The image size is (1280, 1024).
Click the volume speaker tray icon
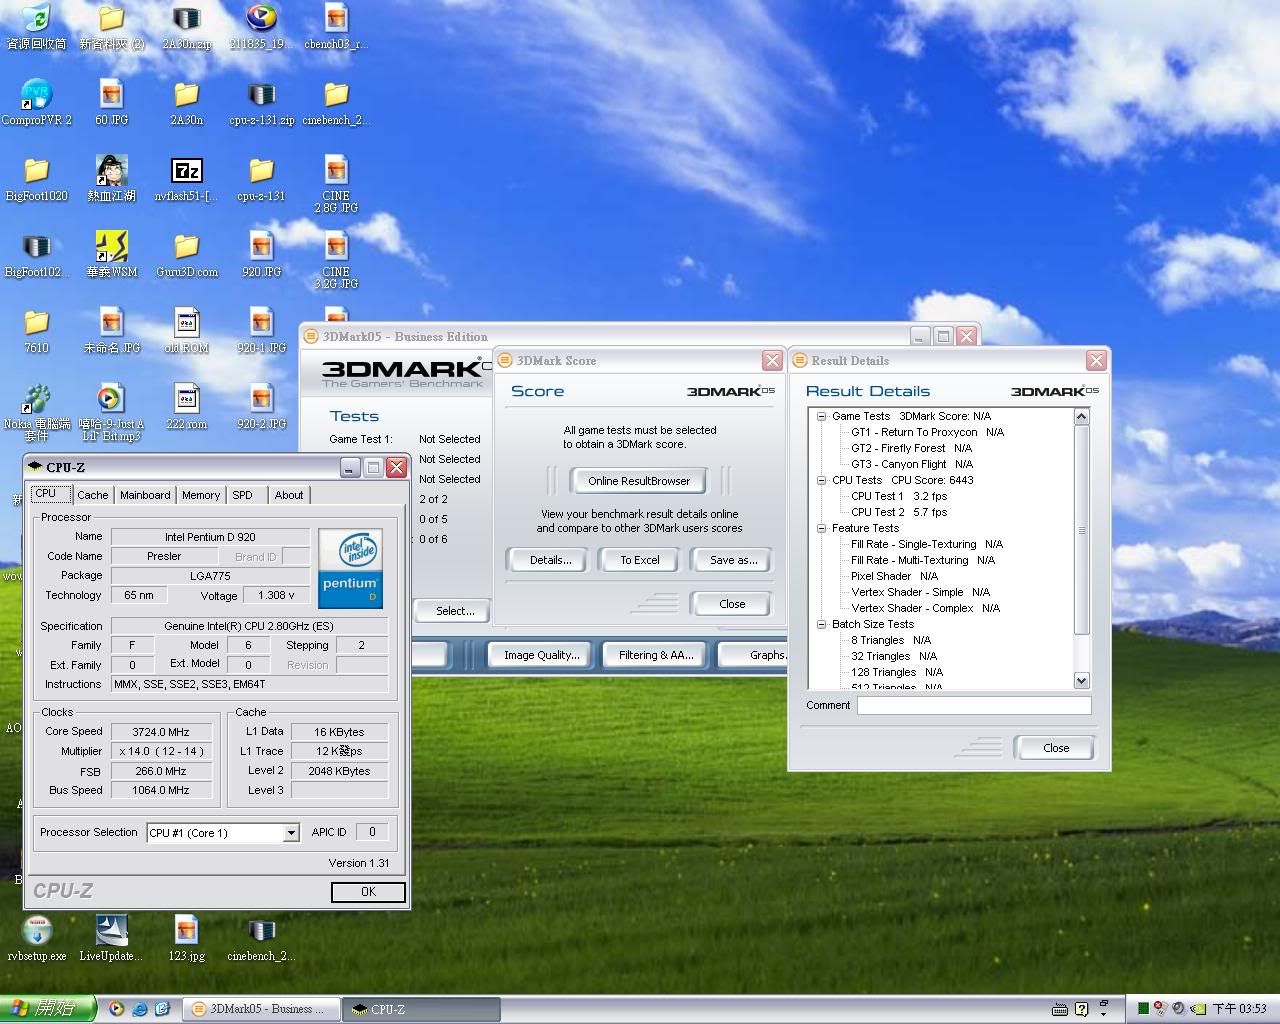[x=1179, y=1009]
